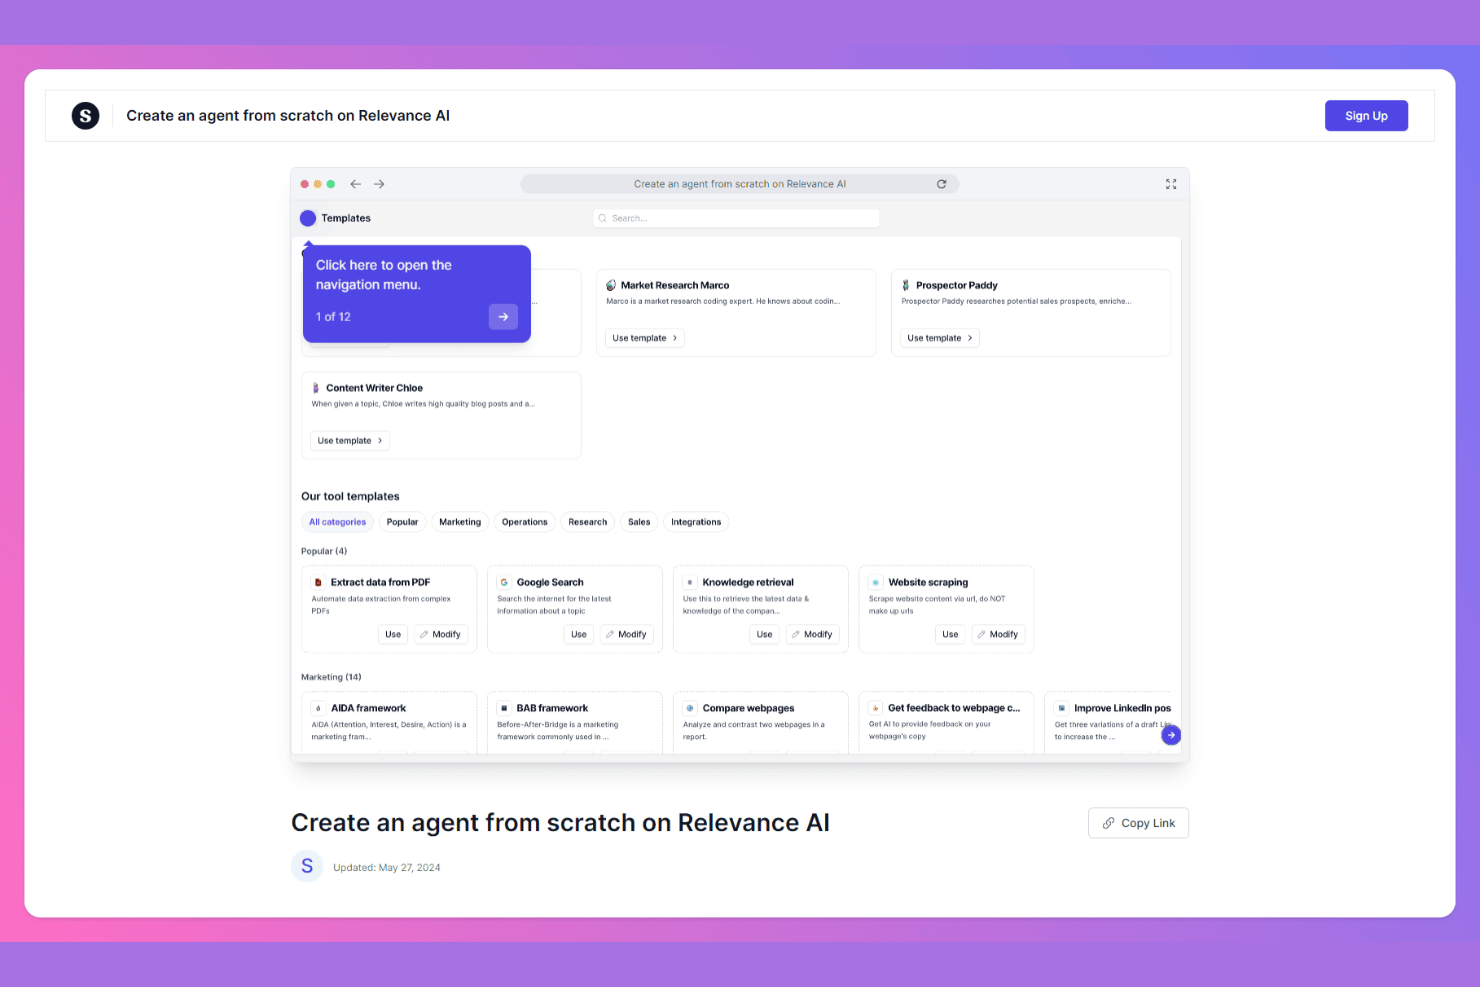
Task: Select the Sales category filter
Action: point(639,522)
